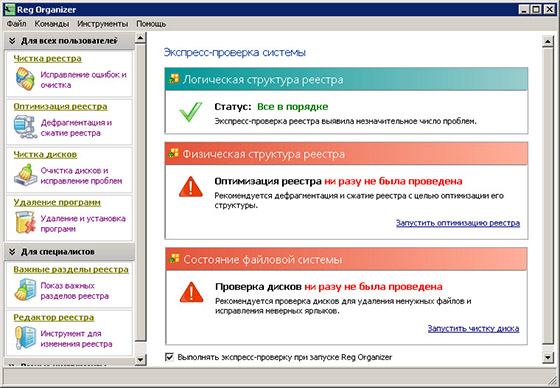Click Все в порядке status text
Image resolution: width=560 pixels, height=388 pixels.
pyautogui.click(x=292, y=106)
